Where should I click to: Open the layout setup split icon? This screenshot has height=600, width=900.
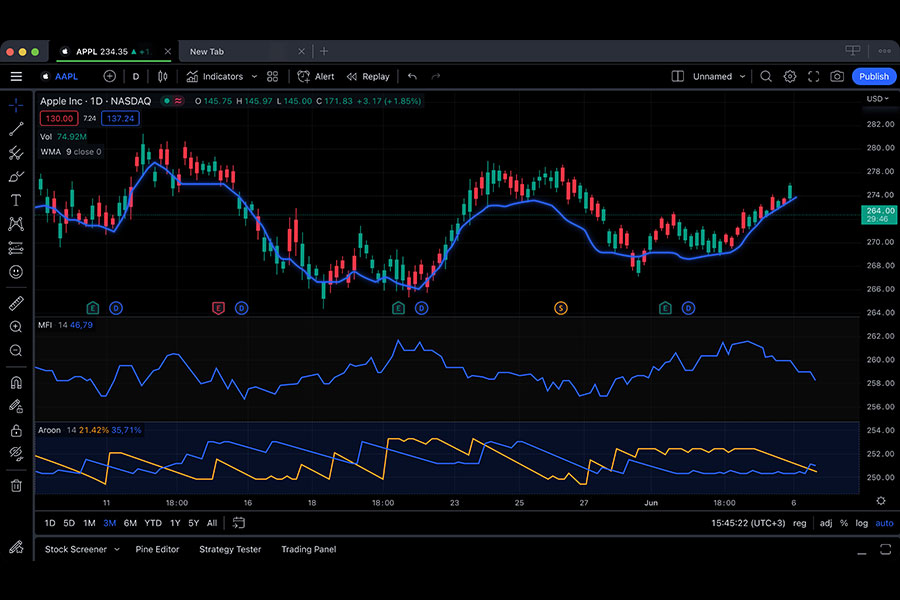coord(677,76)
